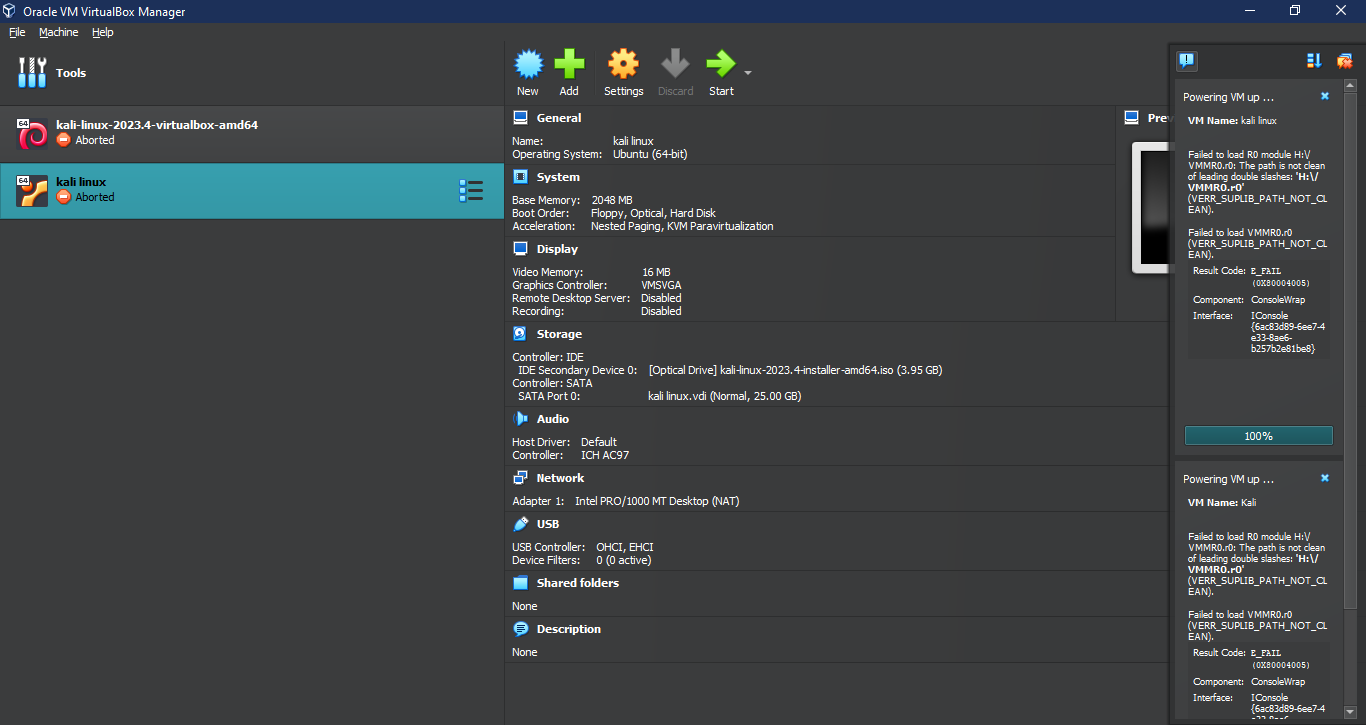Click the General section monitor icon
Viewport: 1366px width, 725px height.
point(520,118)
